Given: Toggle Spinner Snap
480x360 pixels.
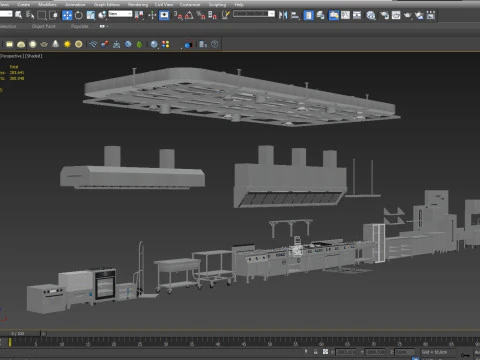Looking at the screenshot, I should point(212,15).
